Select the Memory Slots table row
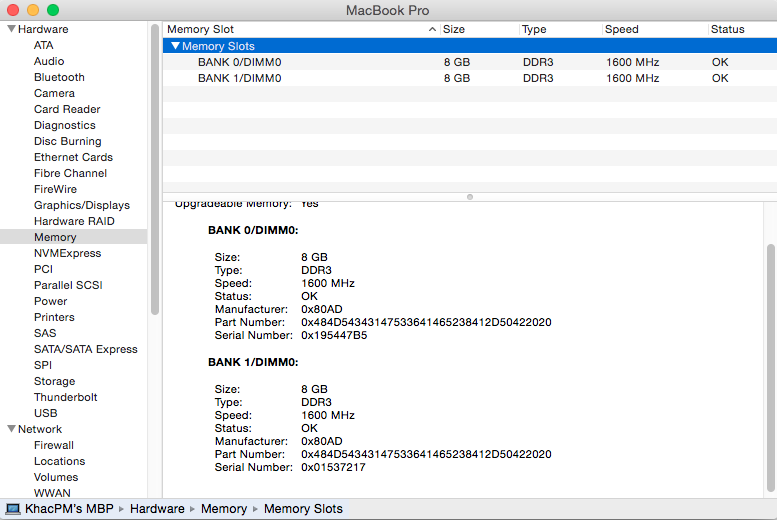The width and height of the screenshot is (777, 520). (470, 46)
